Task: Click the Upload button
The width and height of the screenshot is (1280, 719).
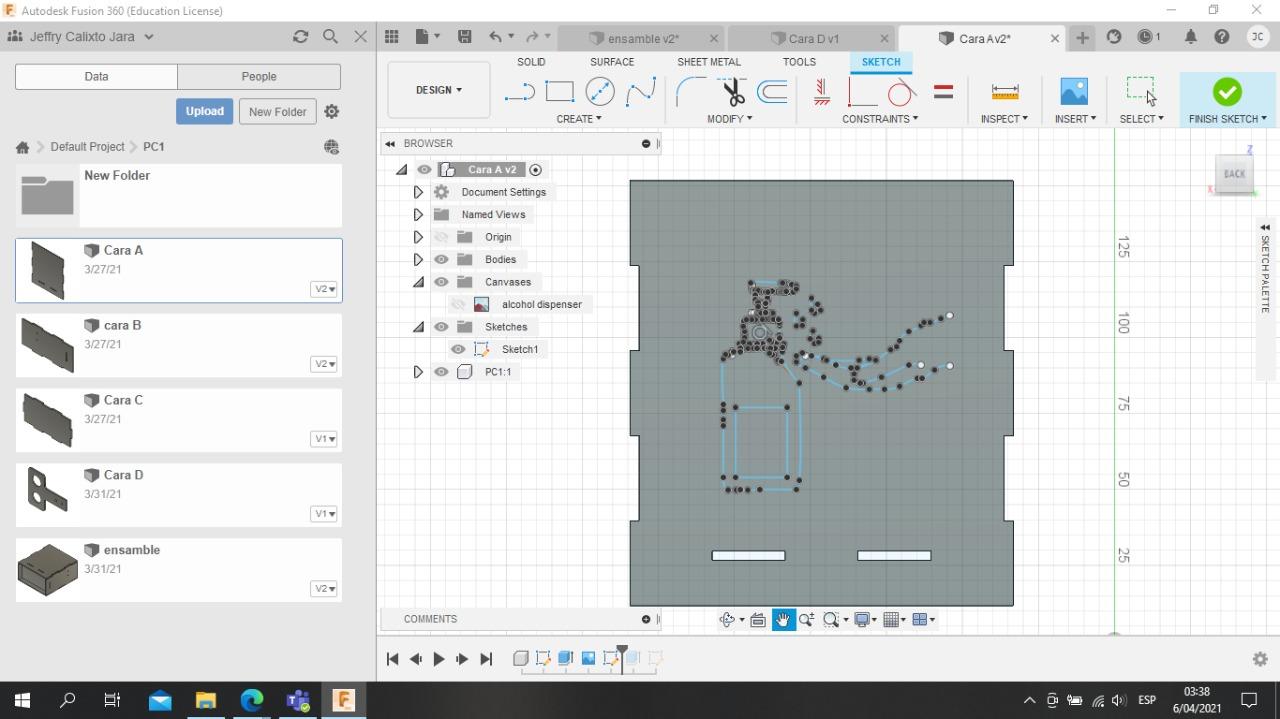Action: point(204,111)
